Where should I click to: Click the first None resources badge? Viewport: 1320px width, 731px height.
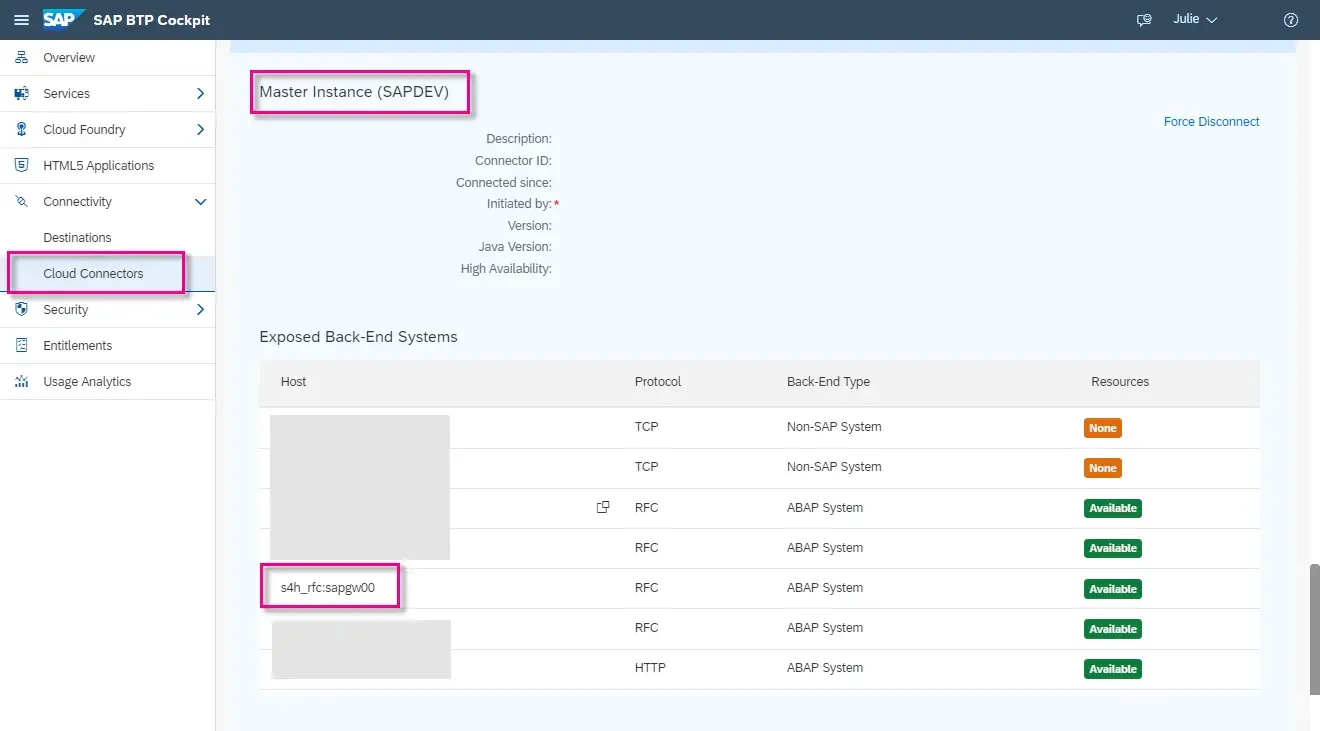(1103, 428)
